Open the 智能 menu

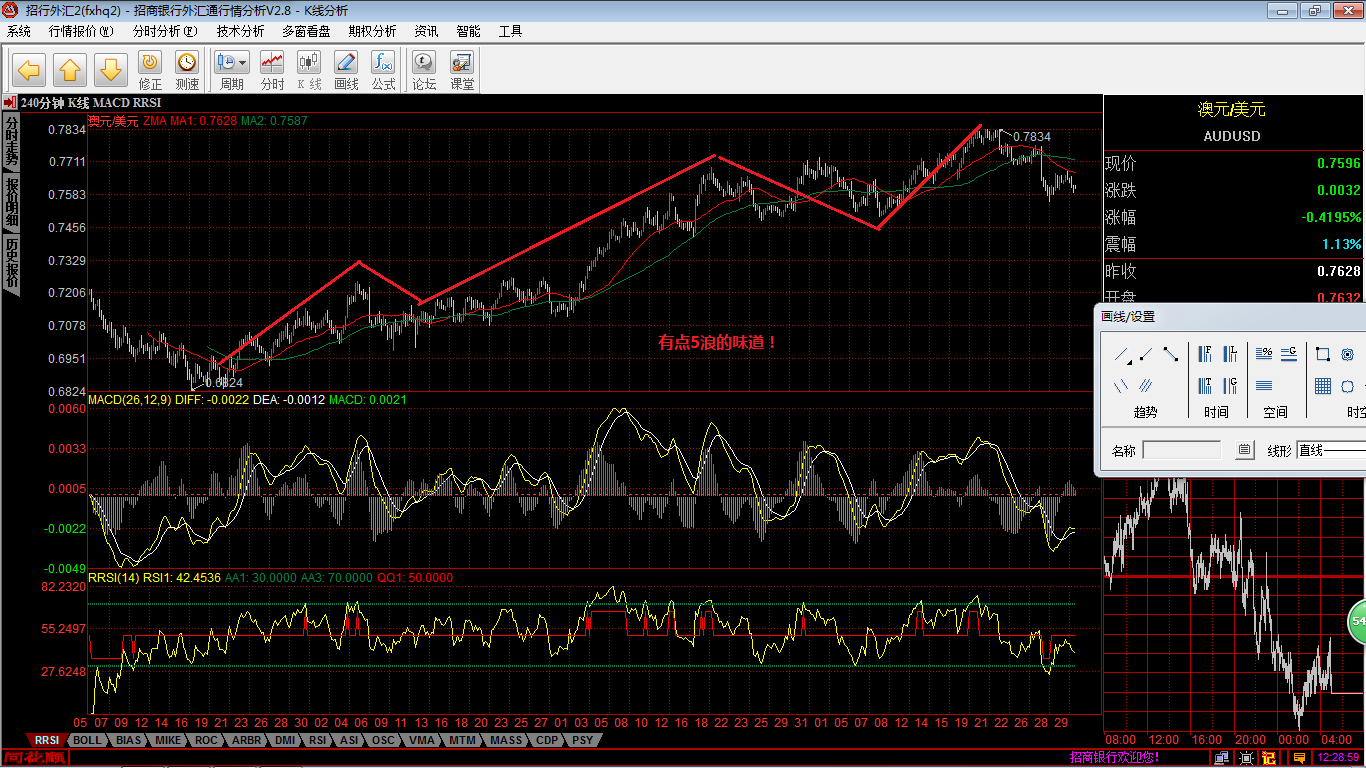pos(468,31)
